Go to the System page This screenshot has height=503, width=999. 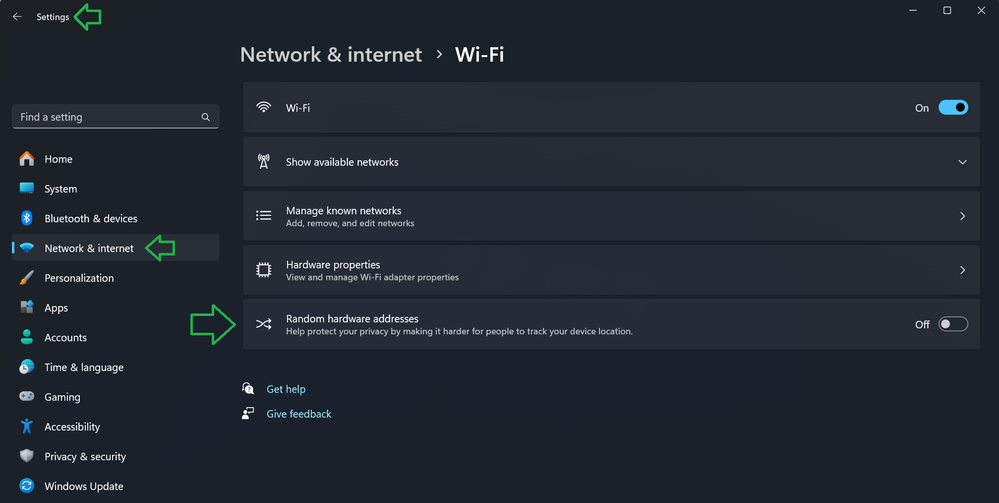click(x=60, y=189)
